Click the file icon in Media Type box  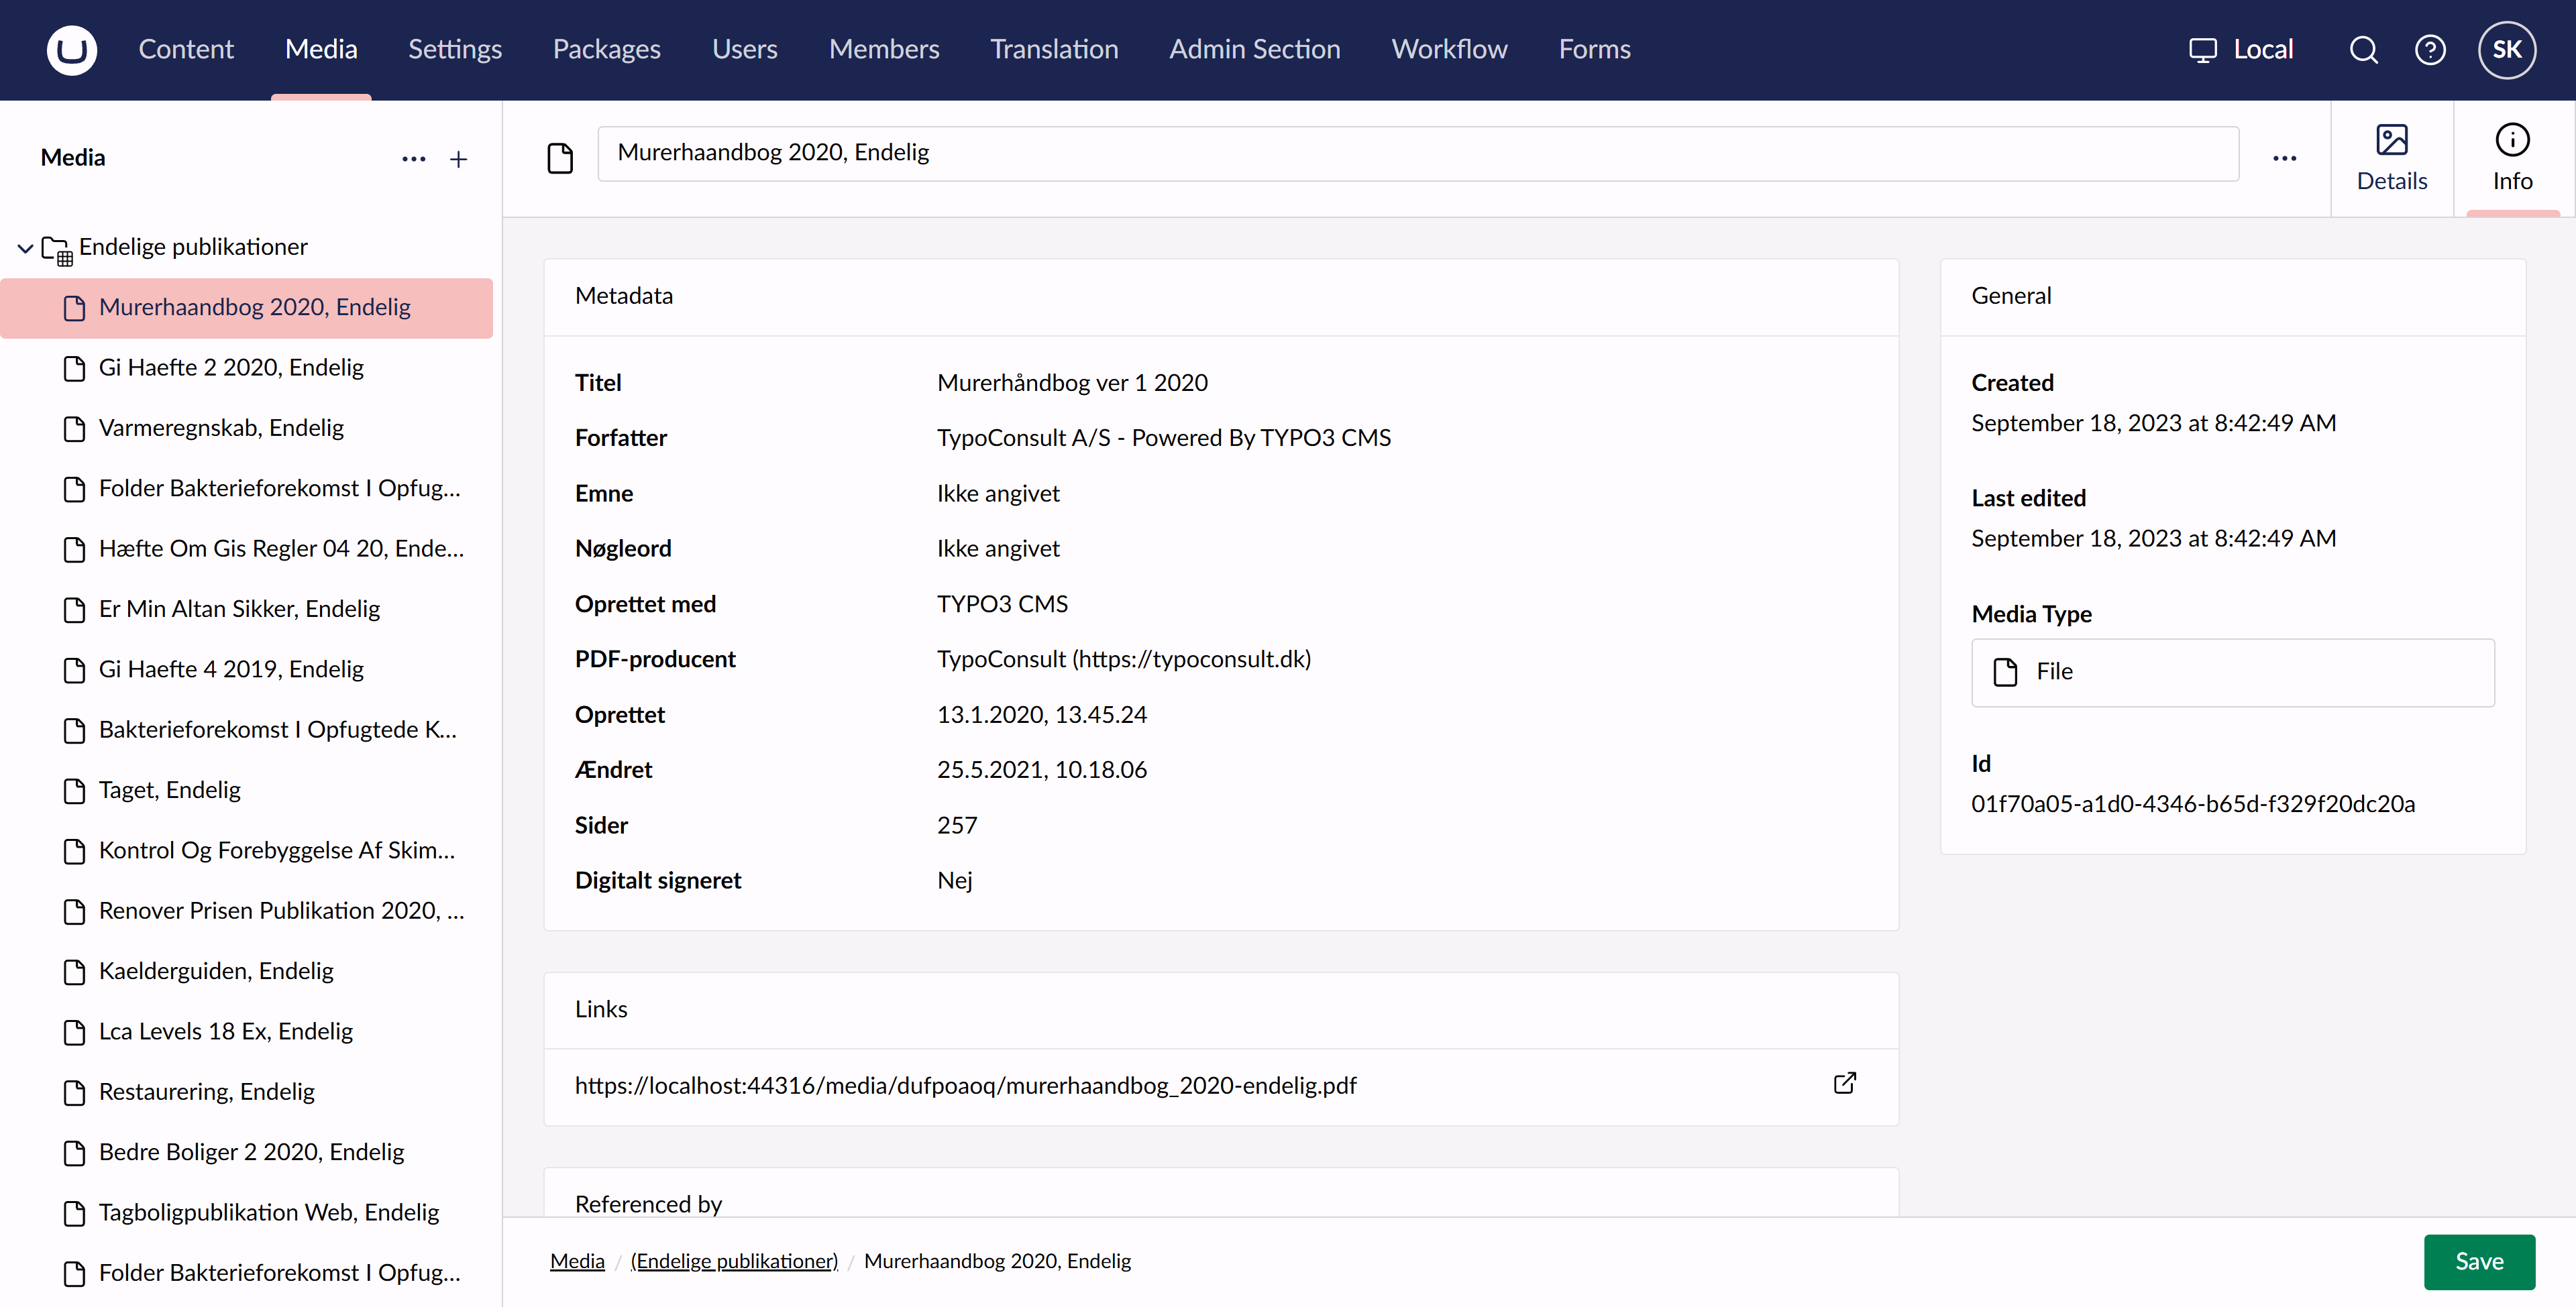tap(2005, 671)
